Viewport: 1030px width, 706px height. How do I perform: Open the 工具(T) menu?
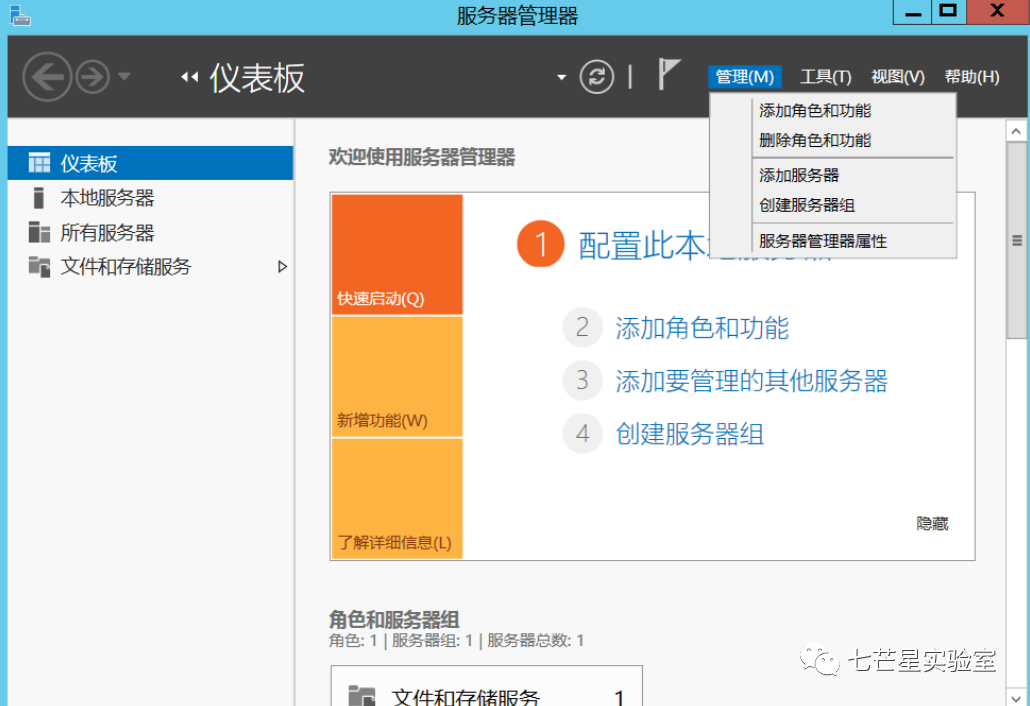pos(826,77)
